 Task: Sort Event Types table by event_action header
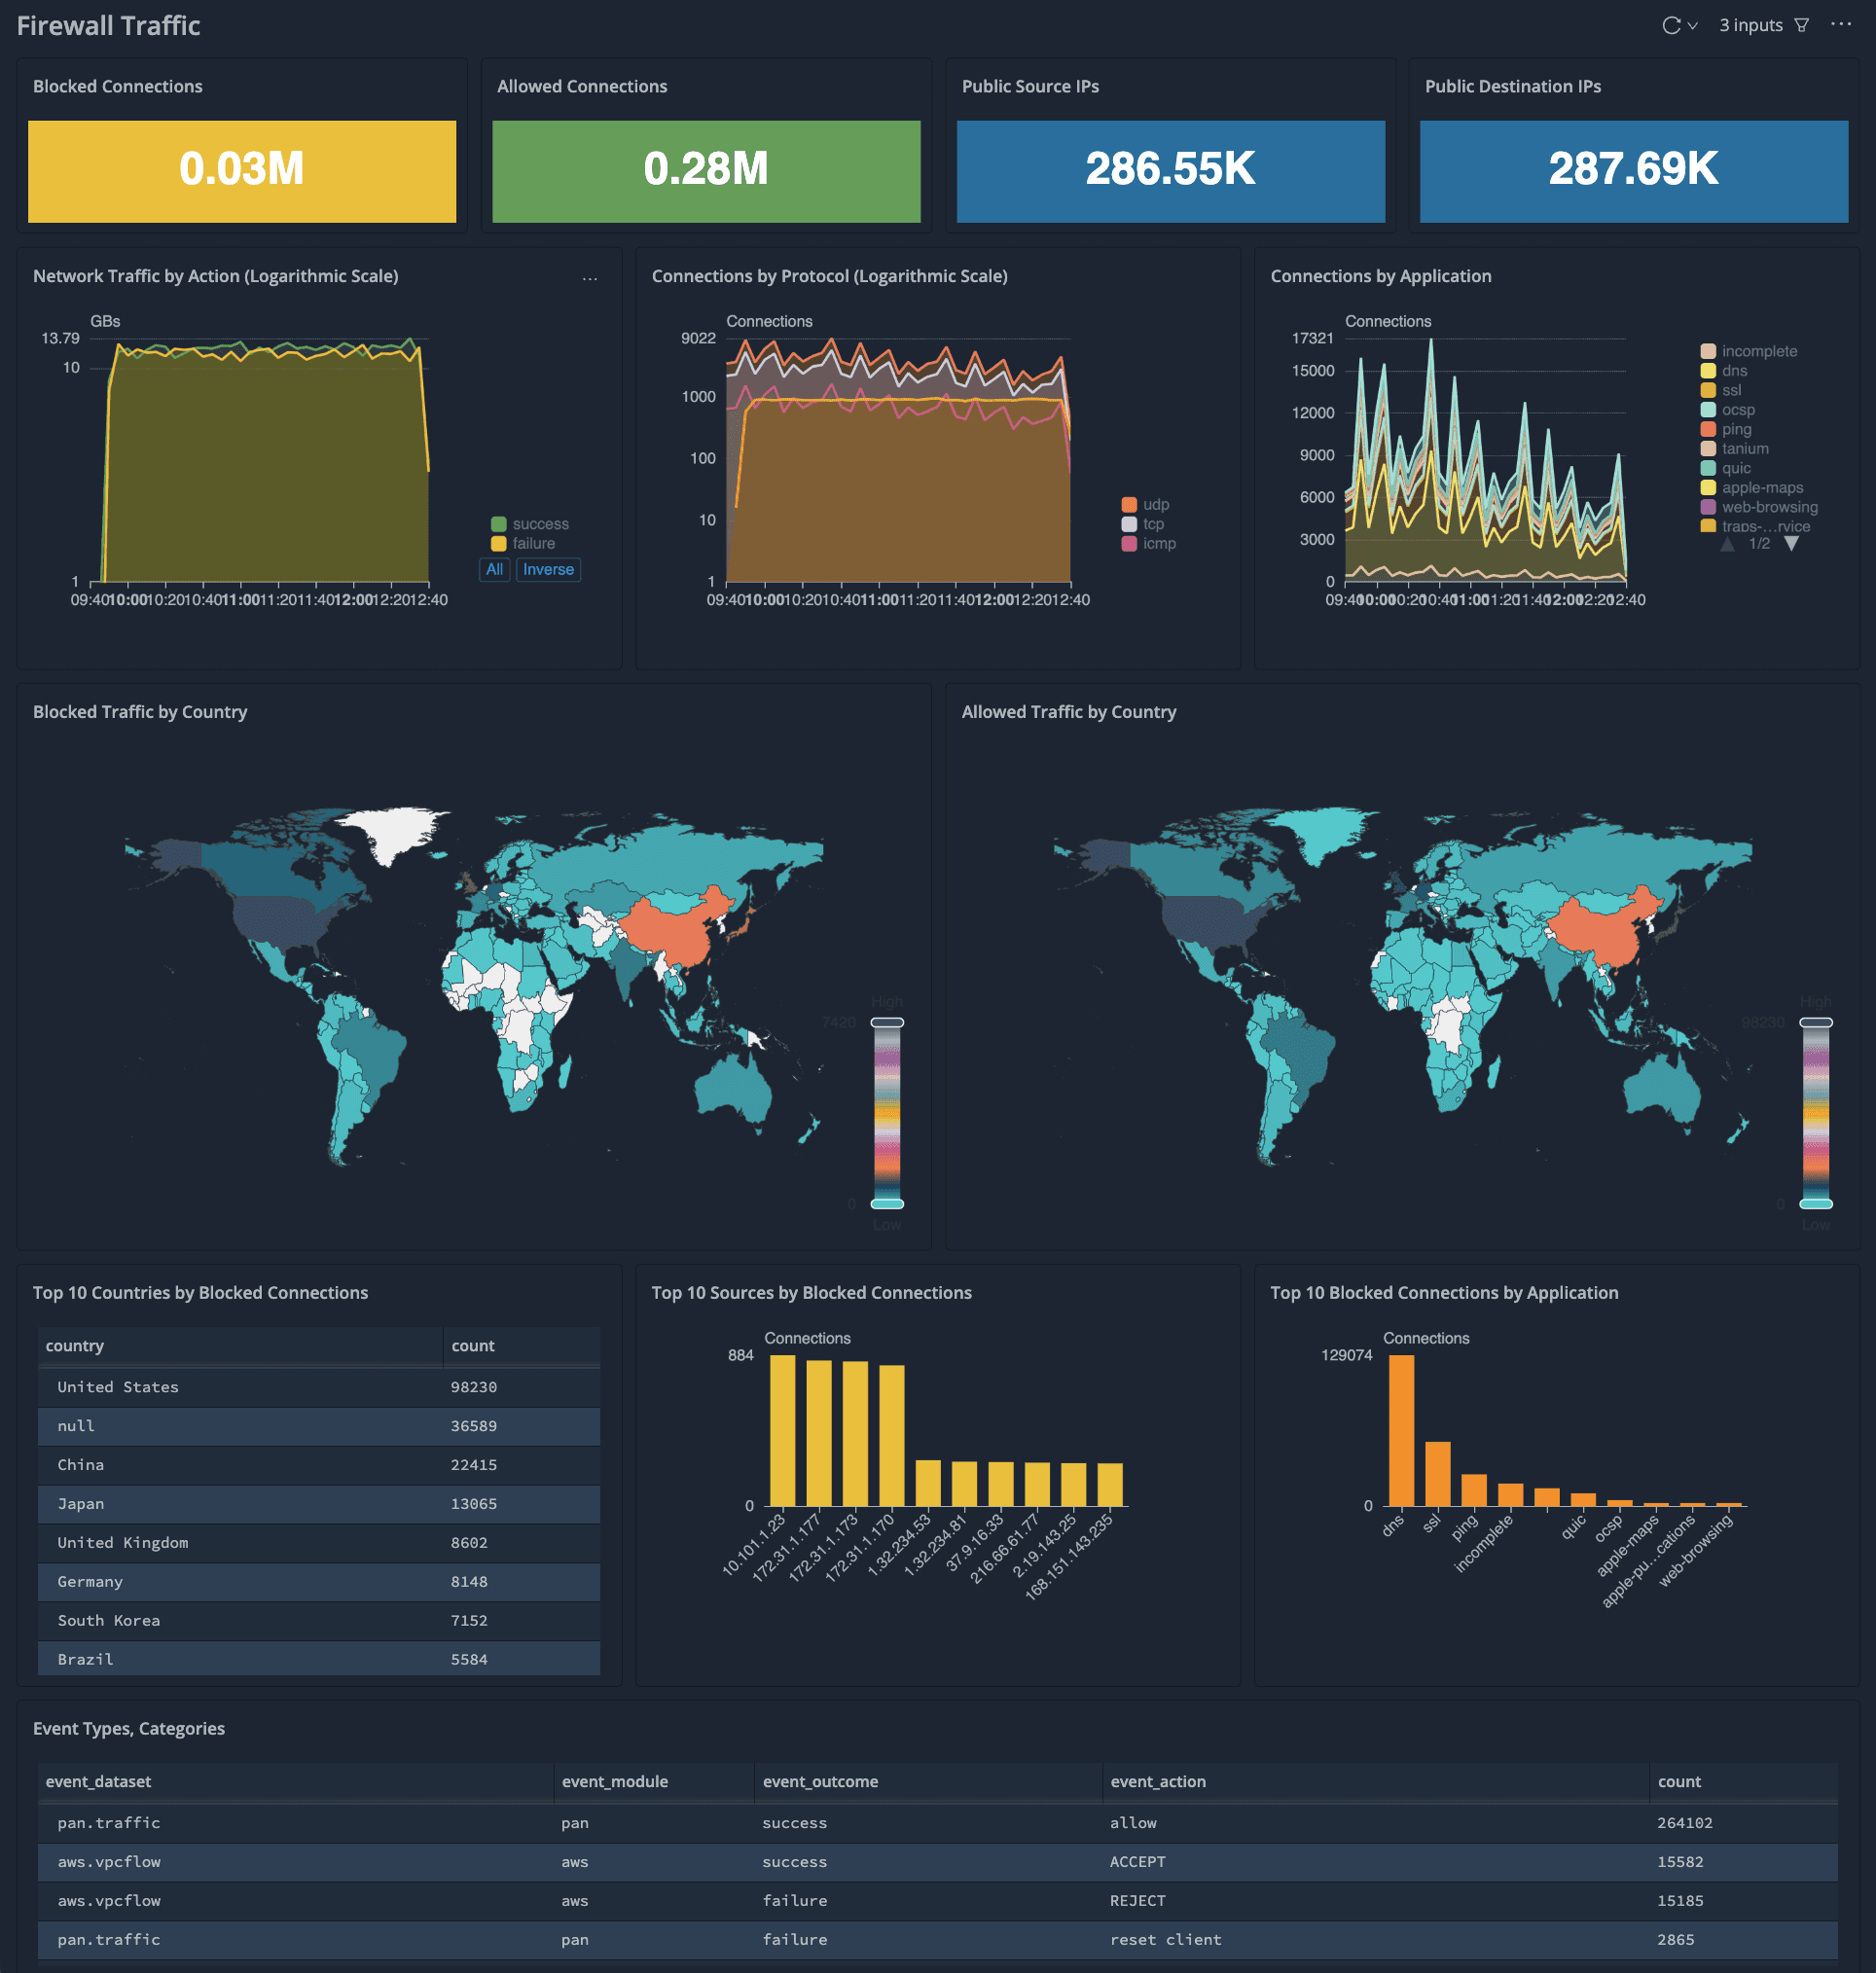coord(1157,1782)
